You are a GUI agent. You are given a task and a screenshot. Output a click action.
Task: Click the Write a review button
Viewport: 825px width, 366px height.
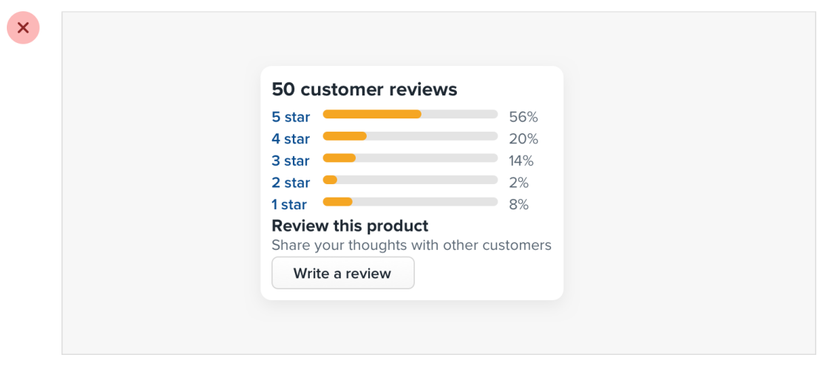pos(343,273)
